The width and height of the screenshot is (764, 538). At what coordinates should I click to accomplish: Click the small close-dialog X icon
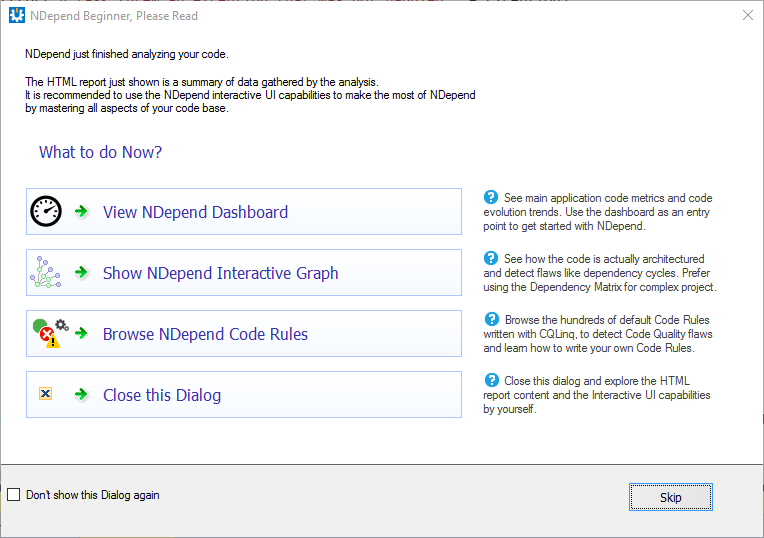(x=45, y=394)
